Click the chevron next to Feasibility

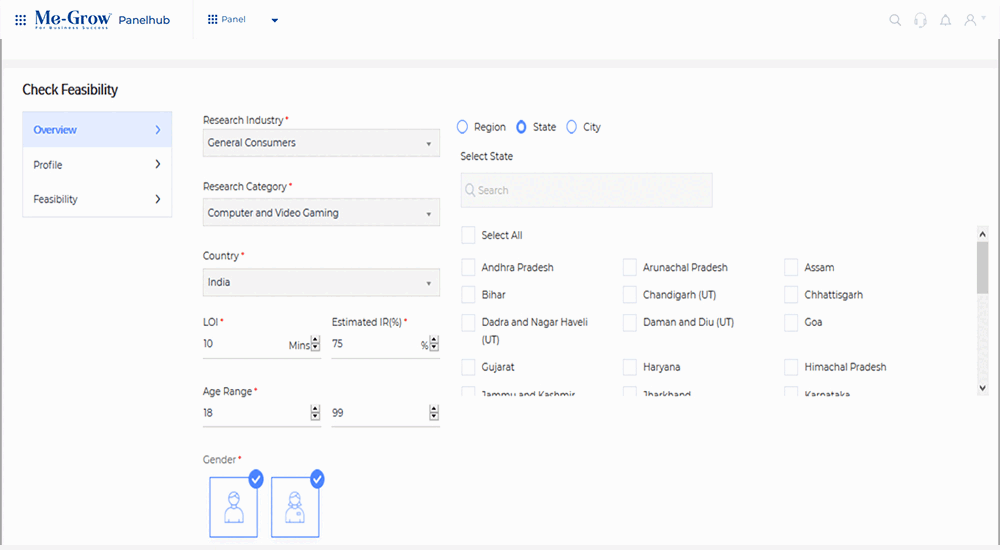pyautogui.click(x=158, y=199)
